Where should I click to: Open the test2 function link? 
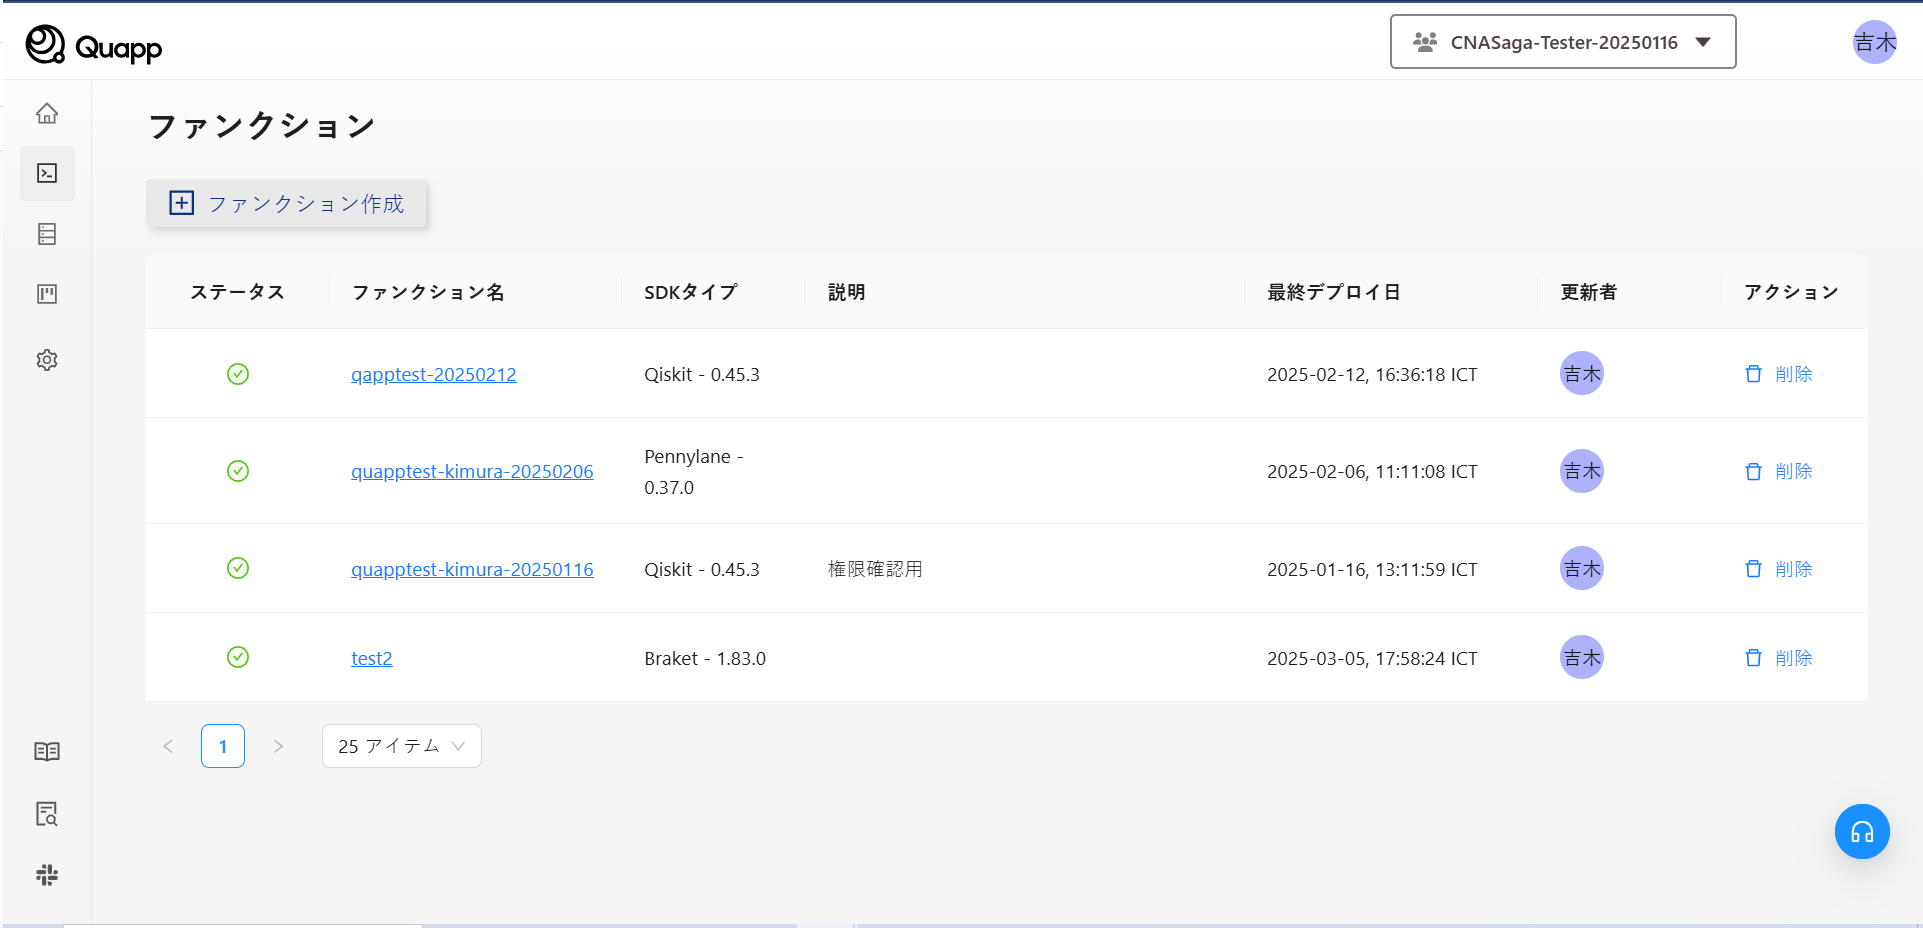point(371,658)
